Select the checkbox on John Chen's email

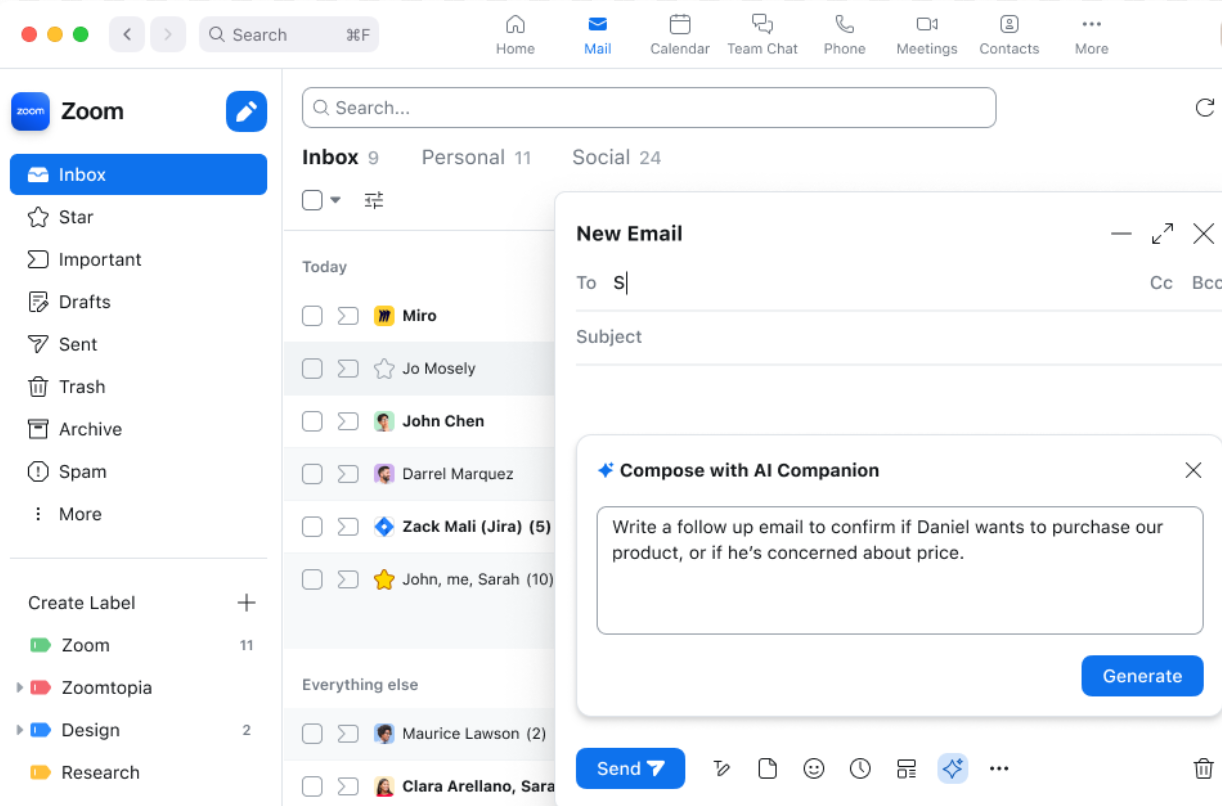[x=311, y=421]
